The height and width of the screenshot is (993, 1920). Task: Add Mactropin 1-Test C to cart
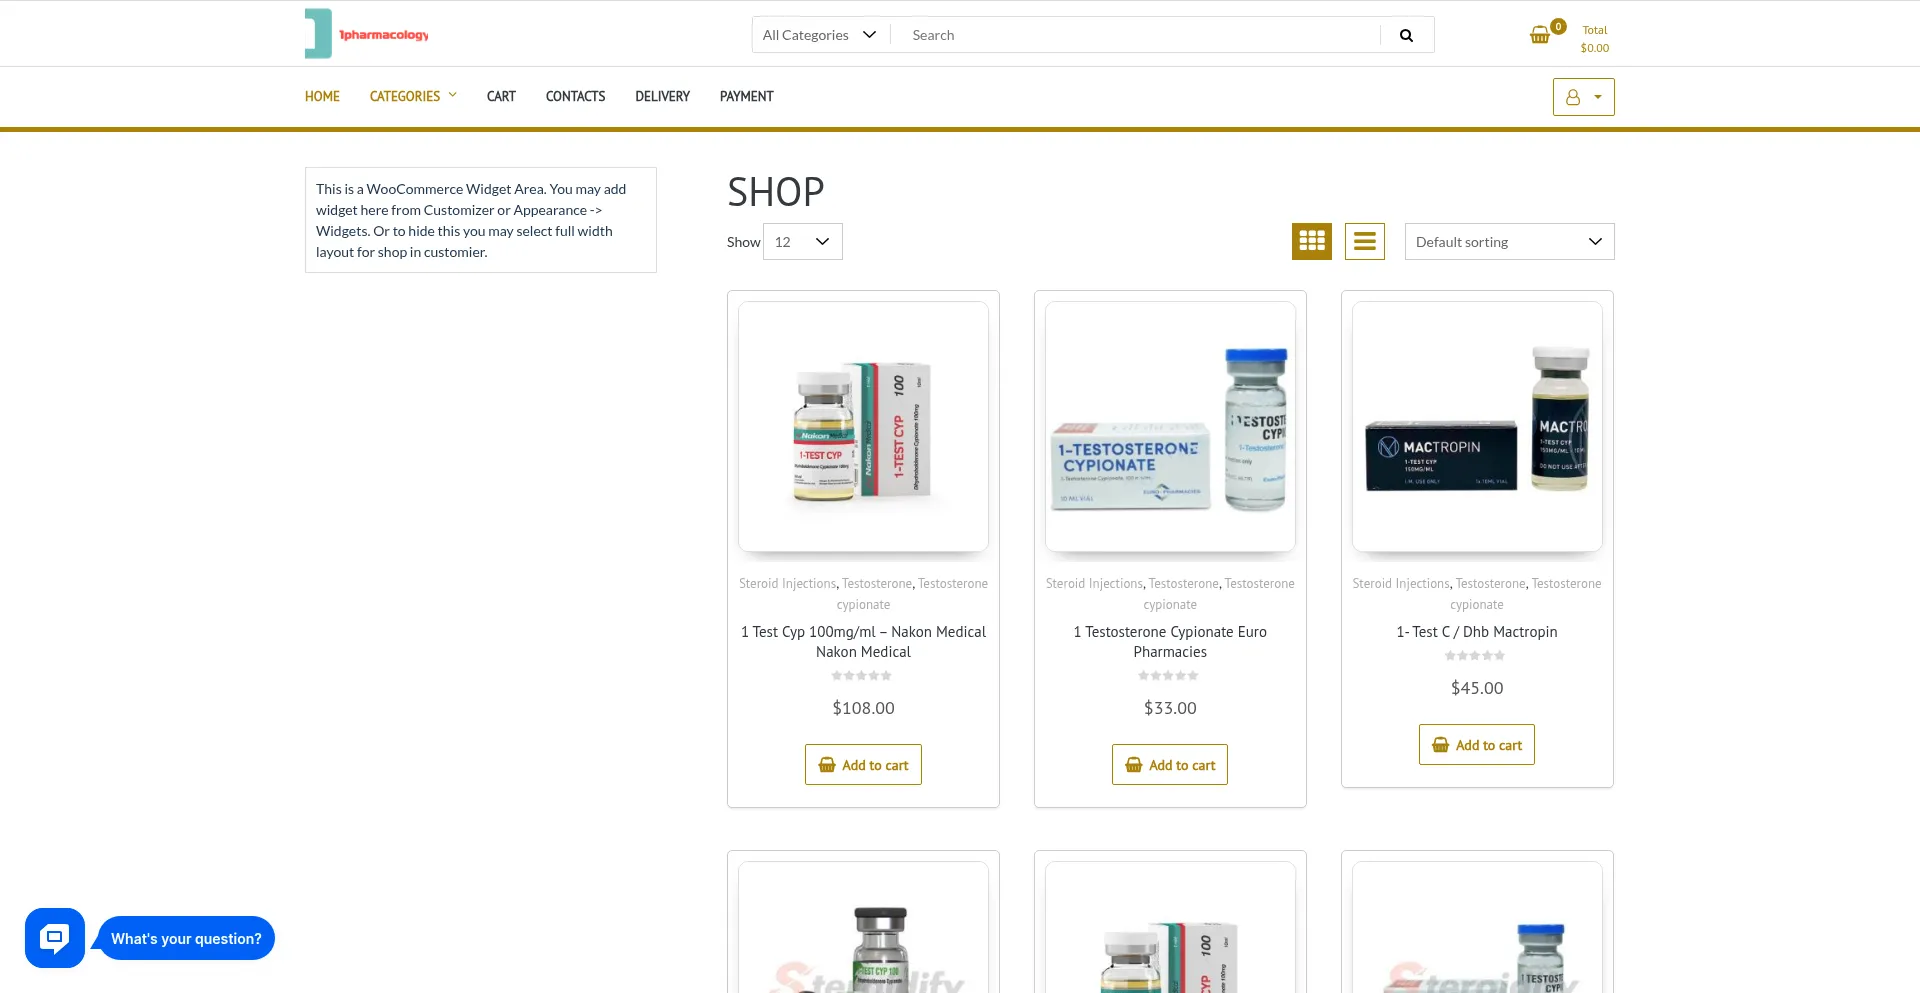pyautogui.click(x=1476, y=745)
